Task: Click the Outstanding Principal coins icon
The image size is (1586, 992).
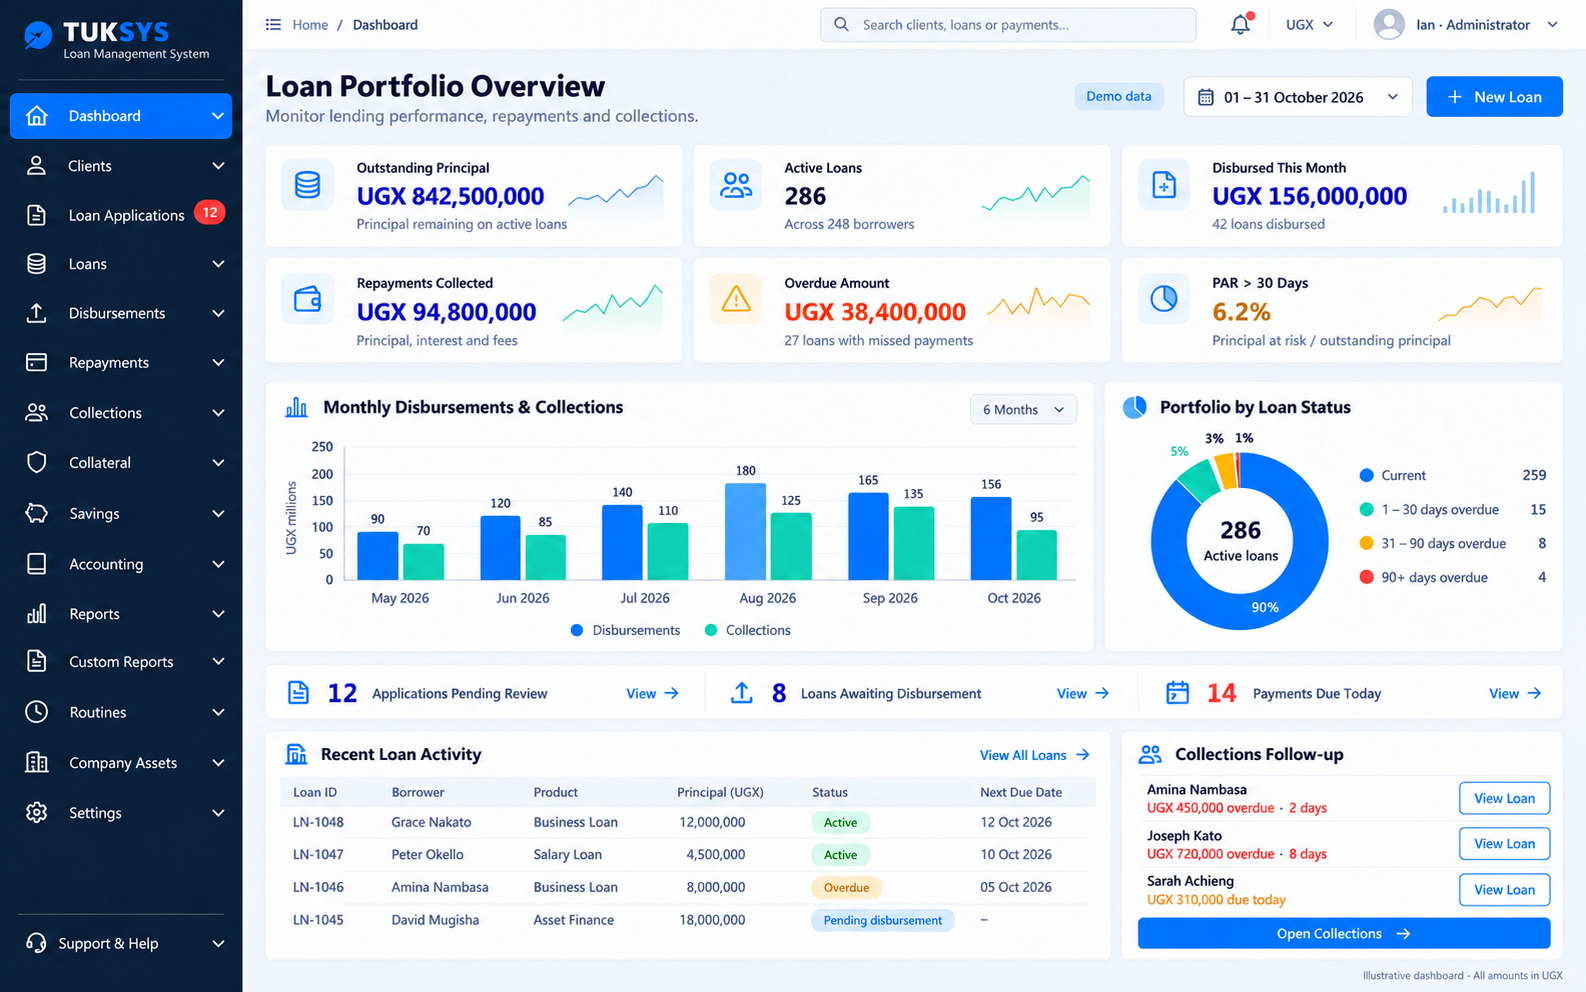Action: coord(308,185)
